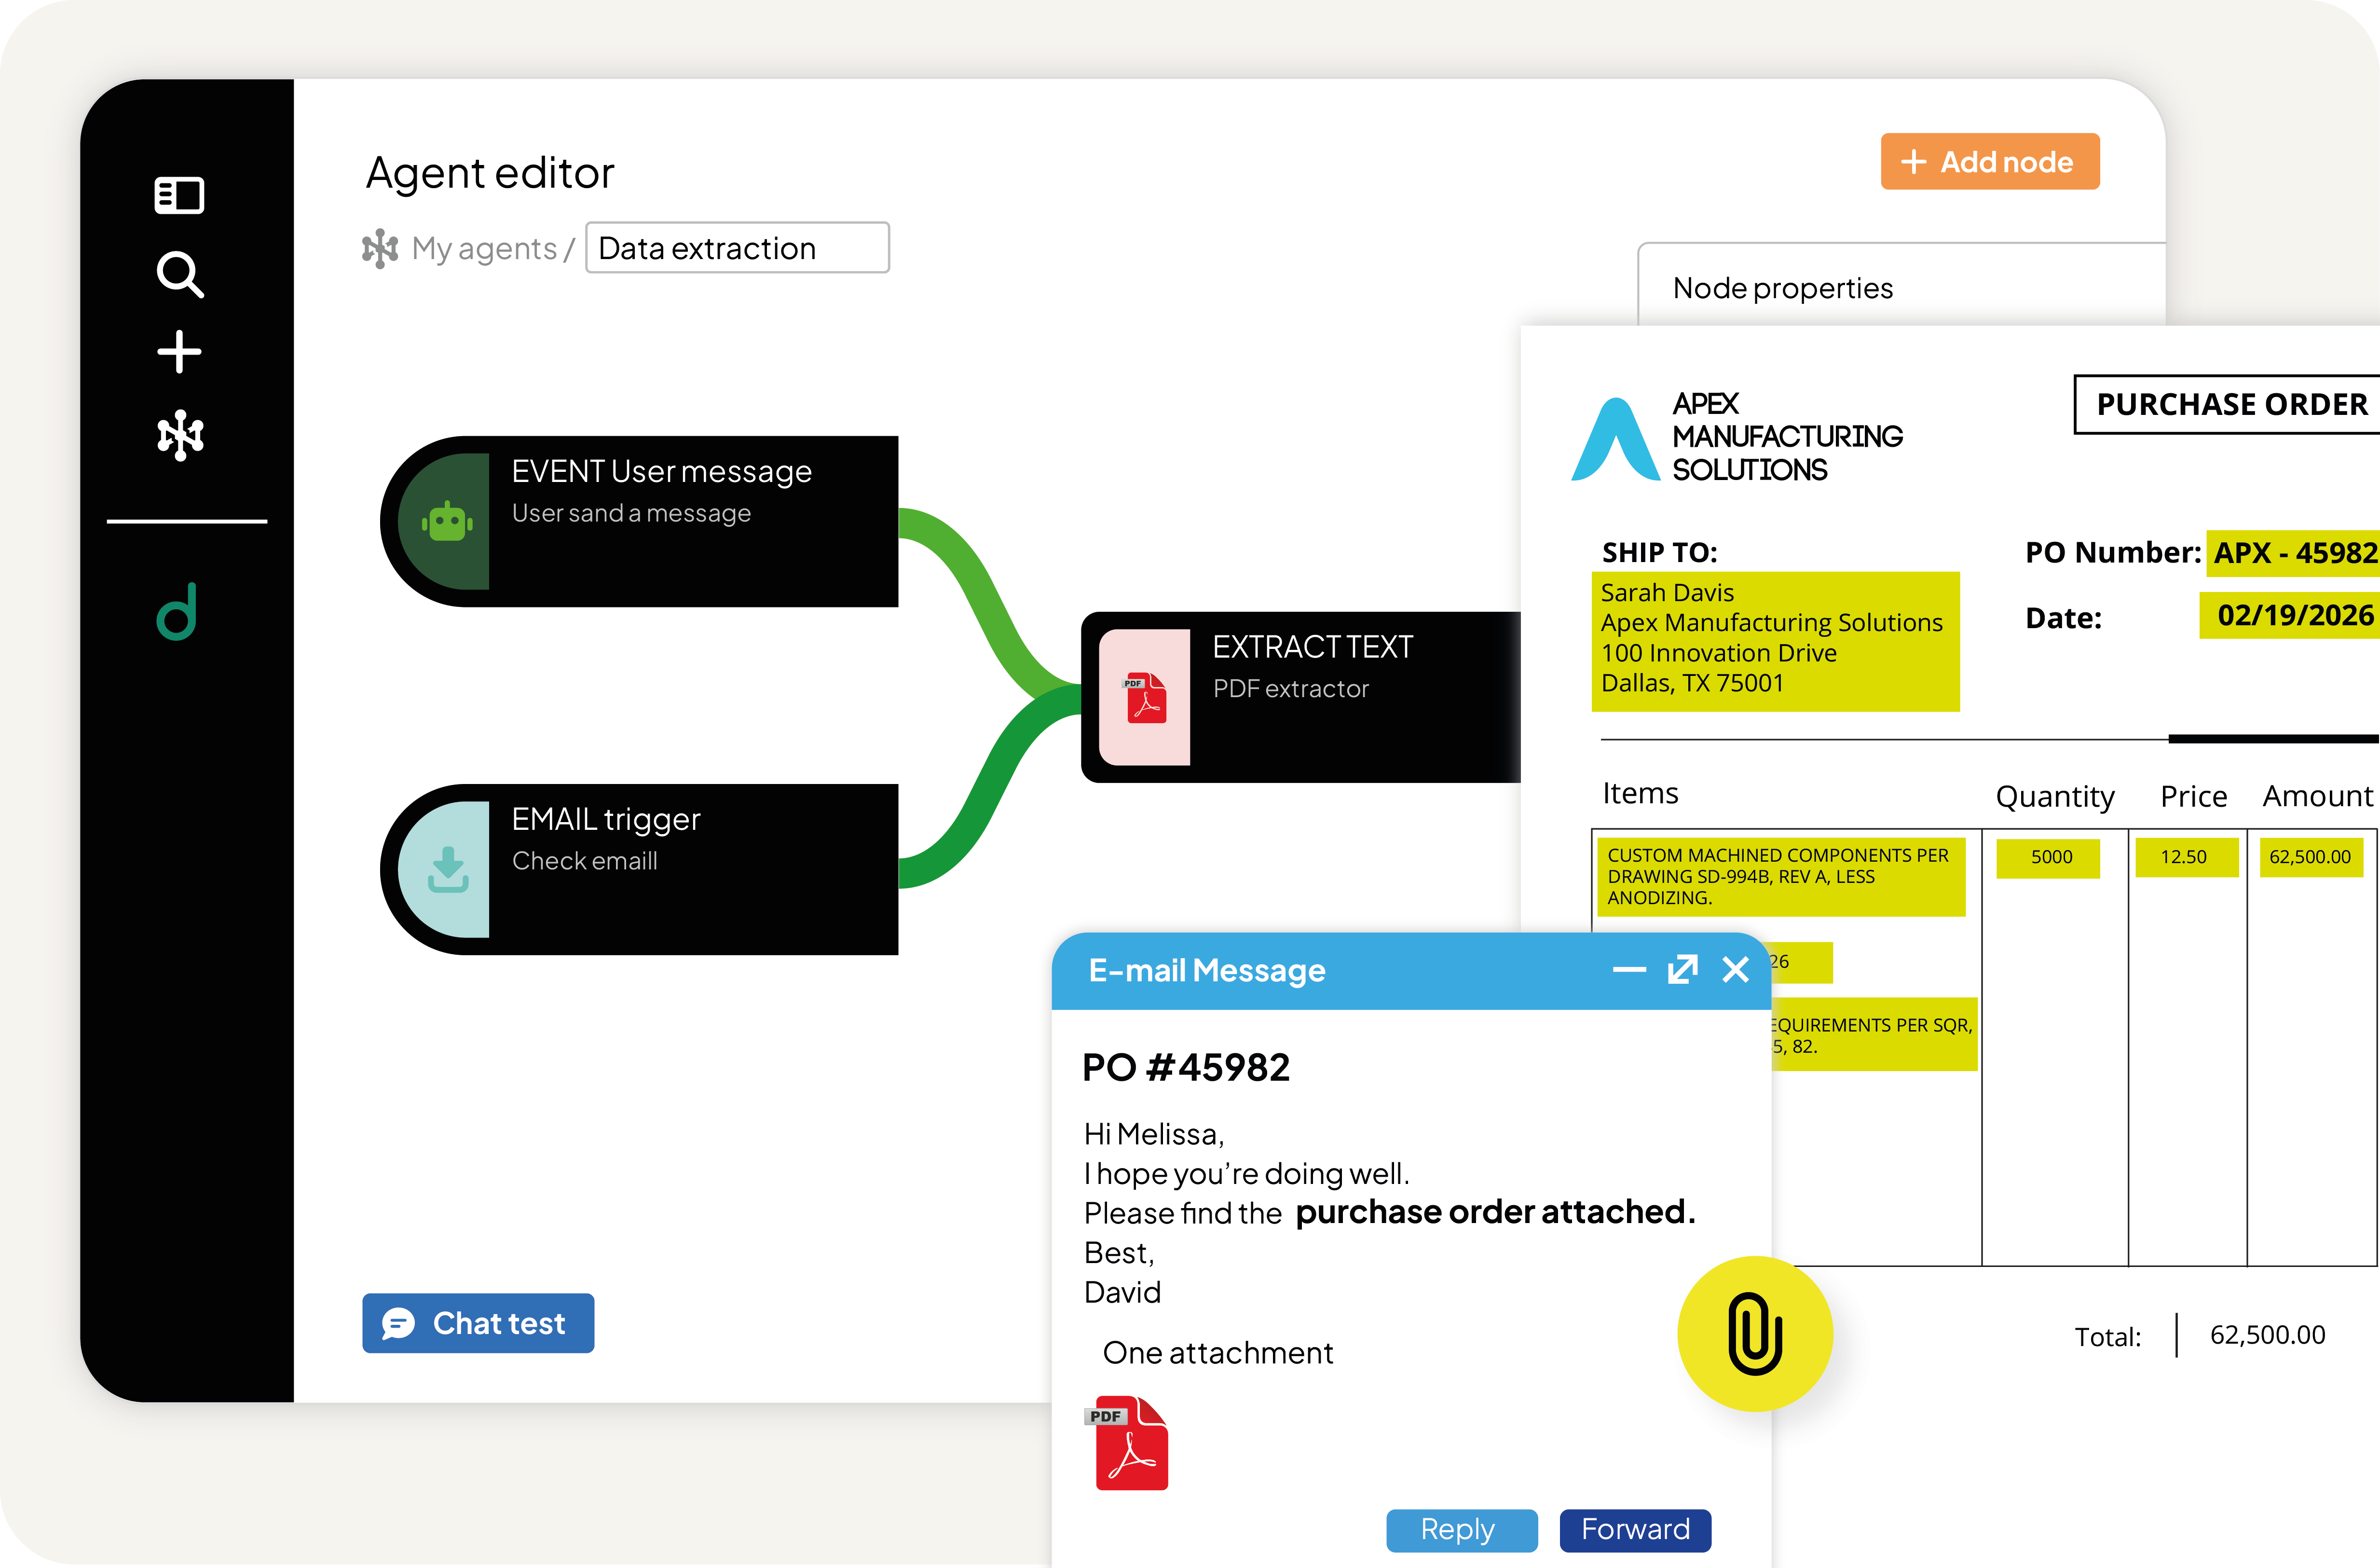2380x1568 pixels.
Task: Click the Items column header
Action: (x=1640, y=793)
